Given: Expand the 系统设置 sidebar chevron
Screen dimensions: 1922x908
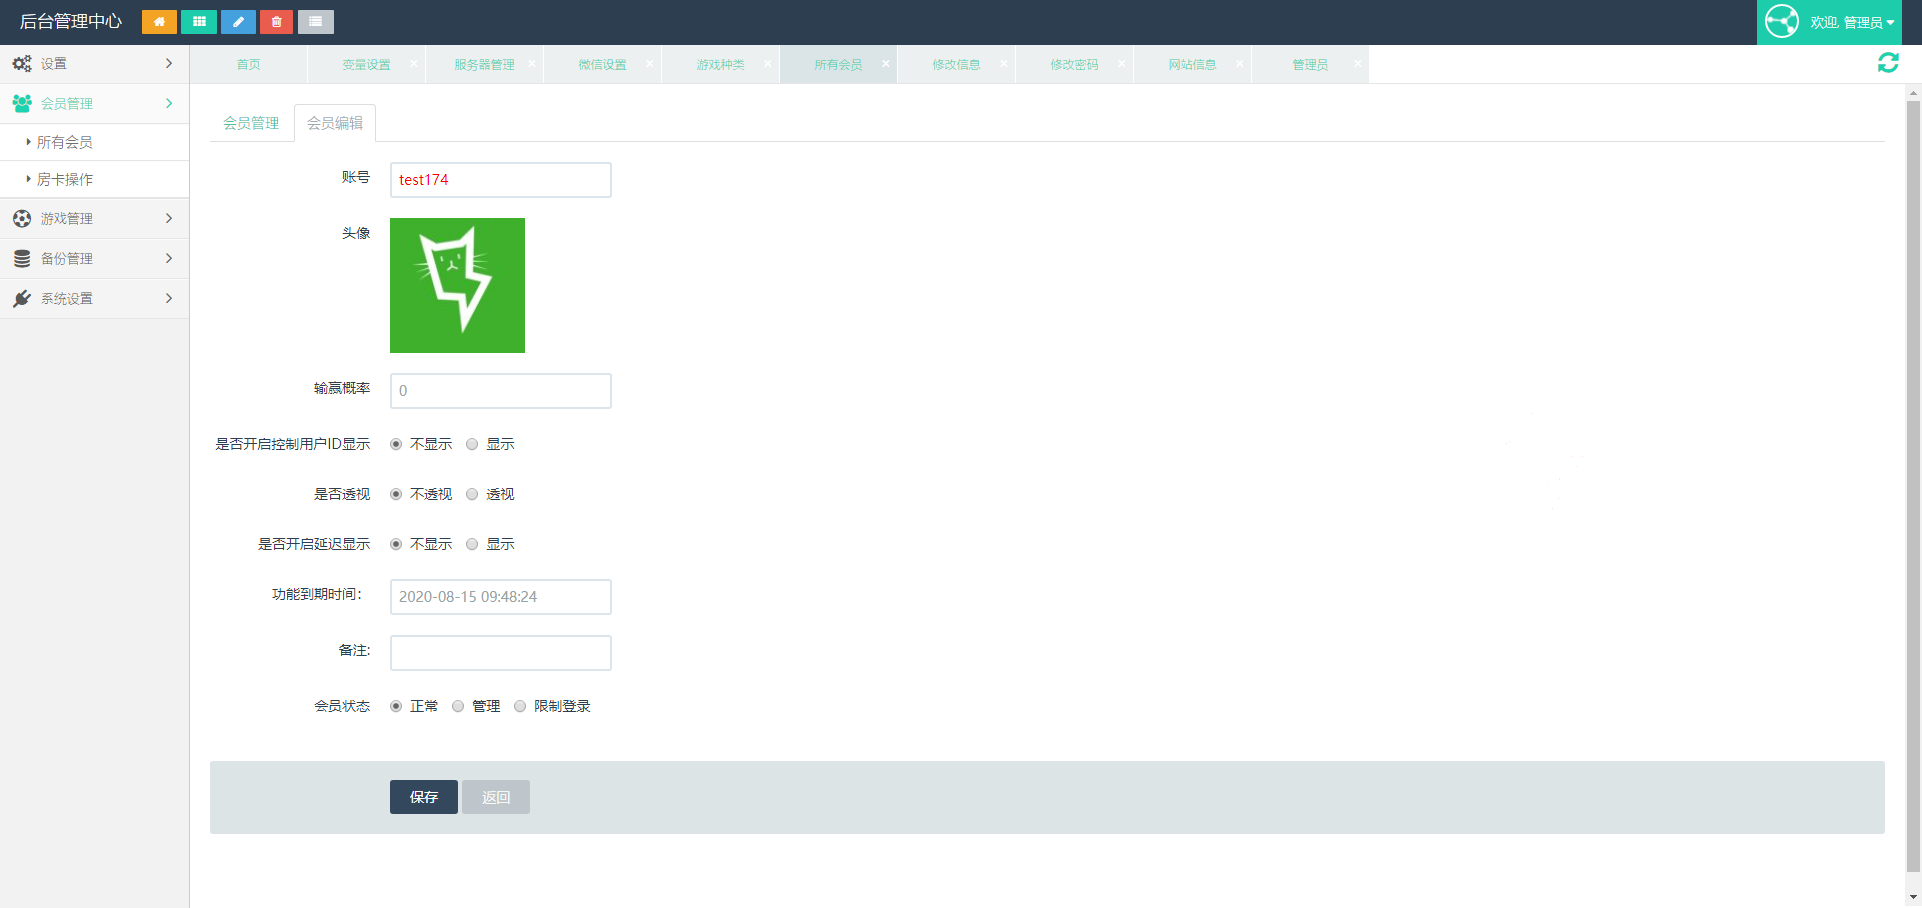Looking at the screenshot, I should point(168,298).
